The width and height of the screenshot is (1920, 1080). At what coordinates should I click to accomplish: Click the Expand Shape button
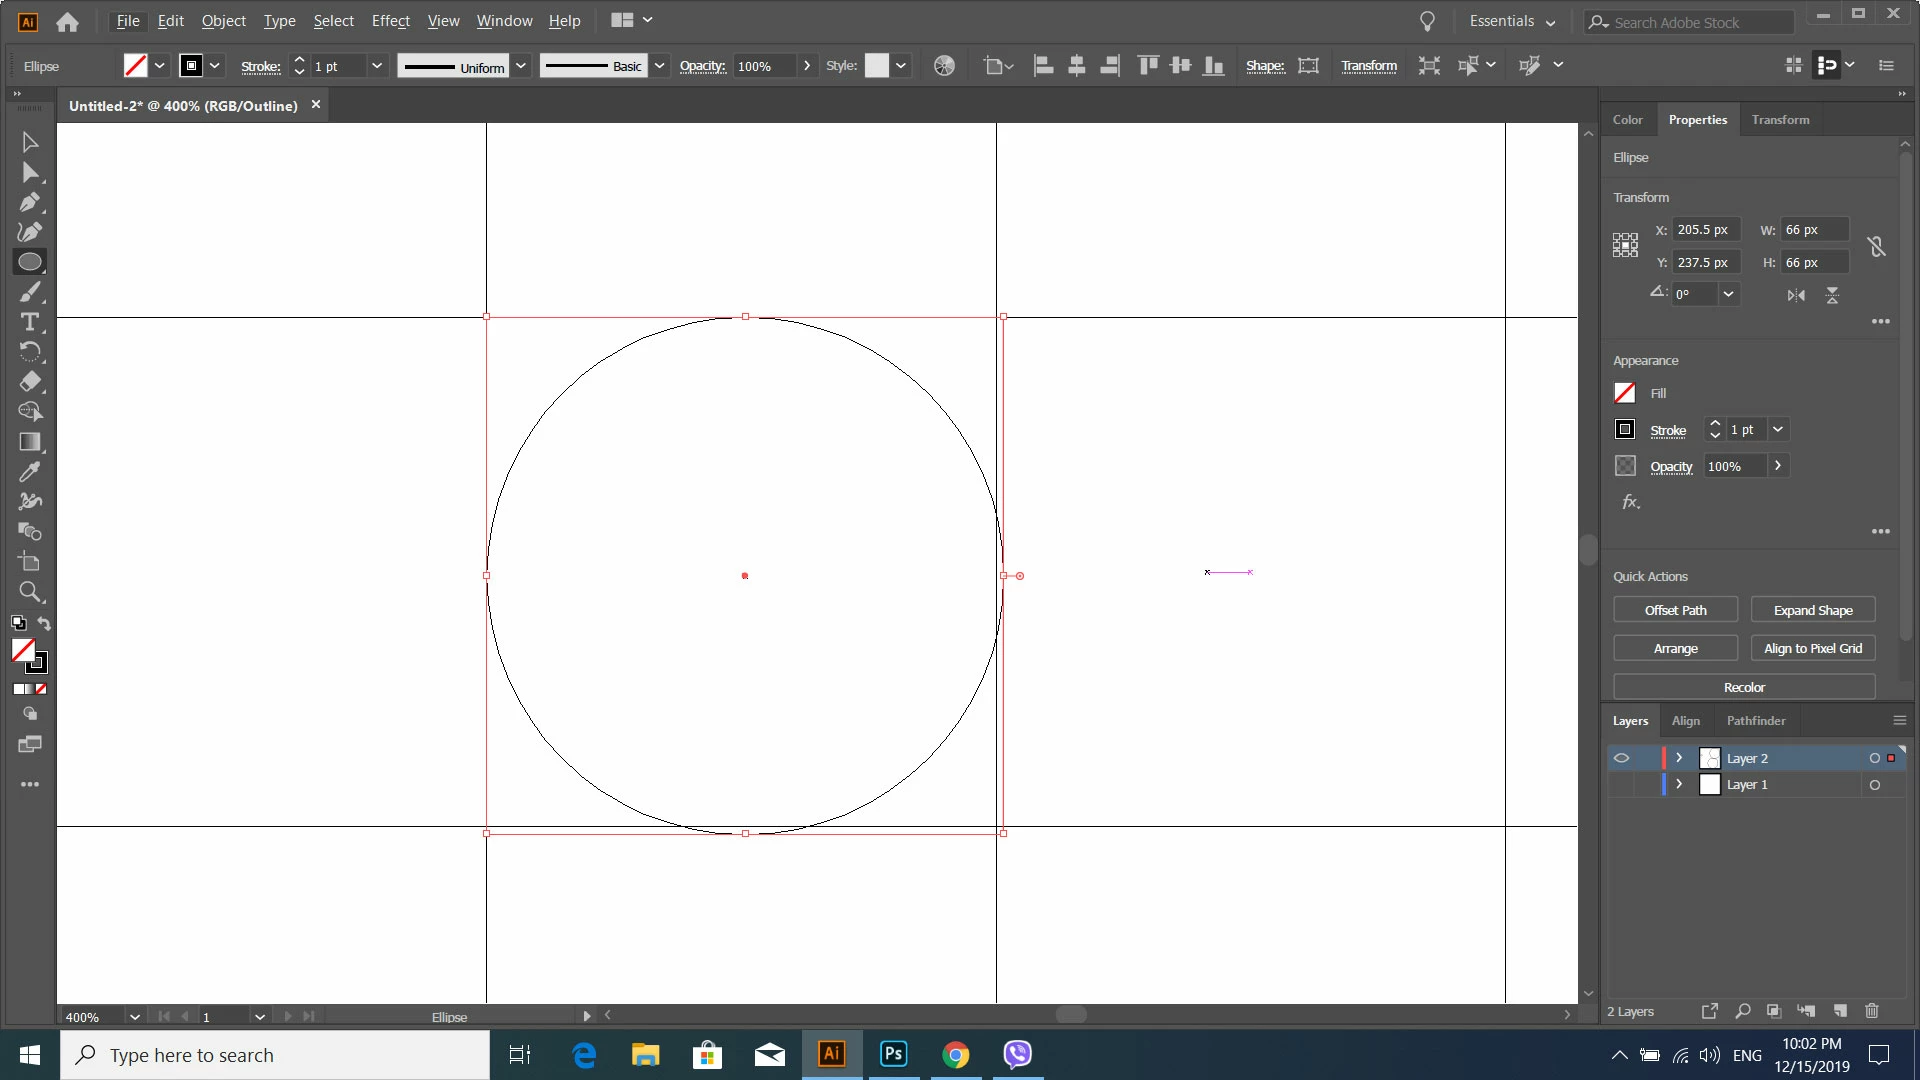(1812, 610)
